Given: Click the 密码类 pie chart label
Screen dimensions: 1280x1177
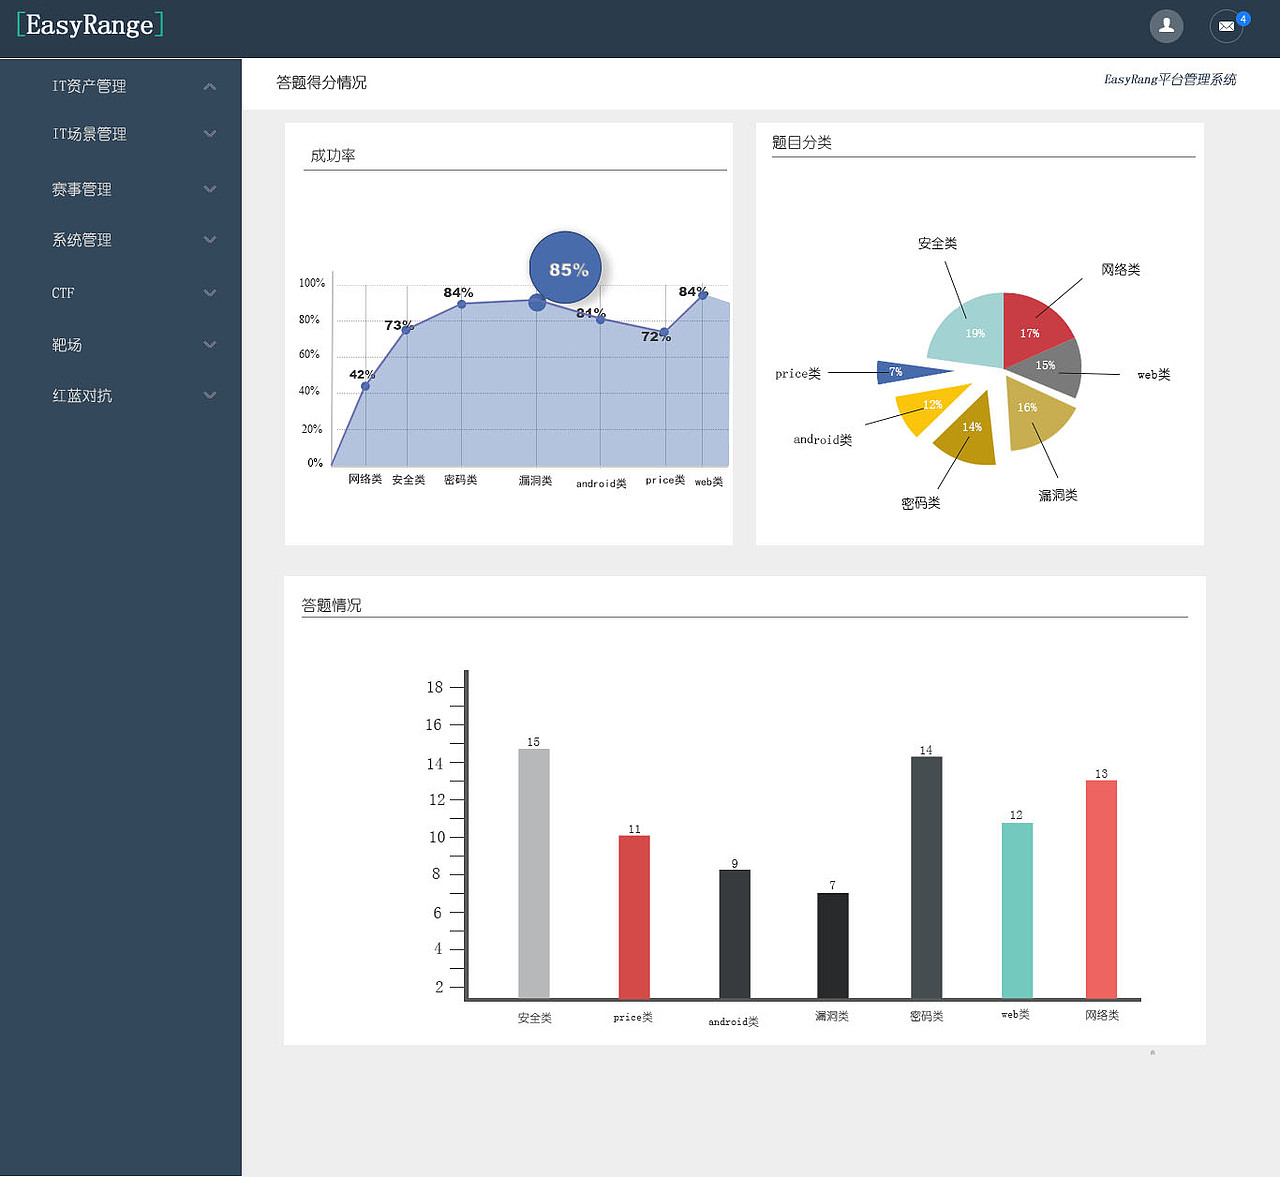Looking at the screenshot, I should (920, 503).
